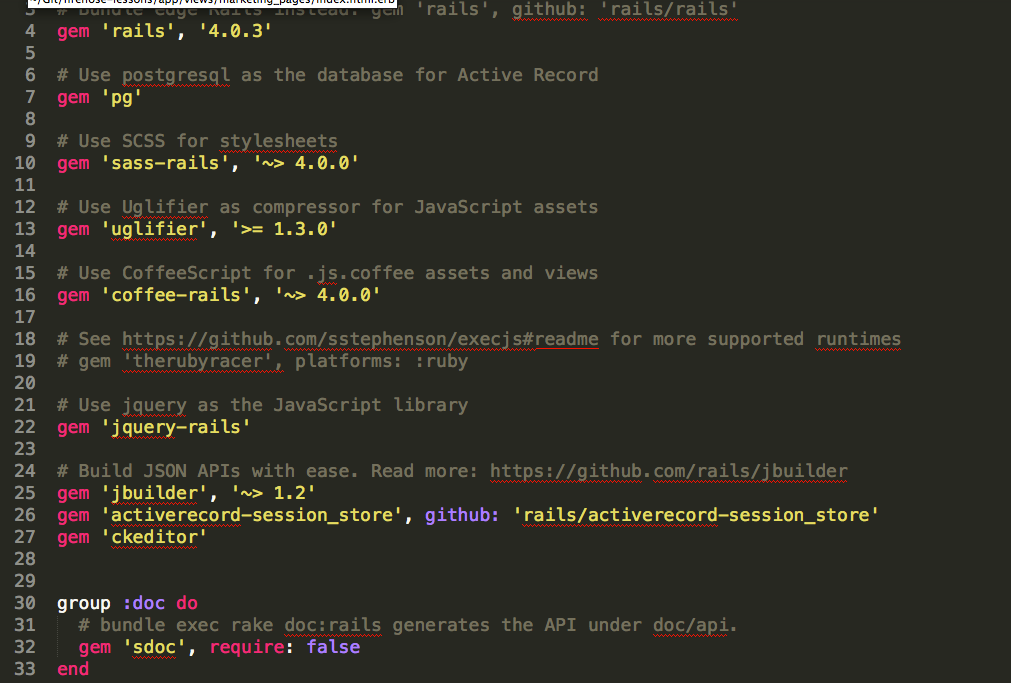Click the 'pg' gem string
This screenshot has height=683, width=1011.
(x=122, y=97)
